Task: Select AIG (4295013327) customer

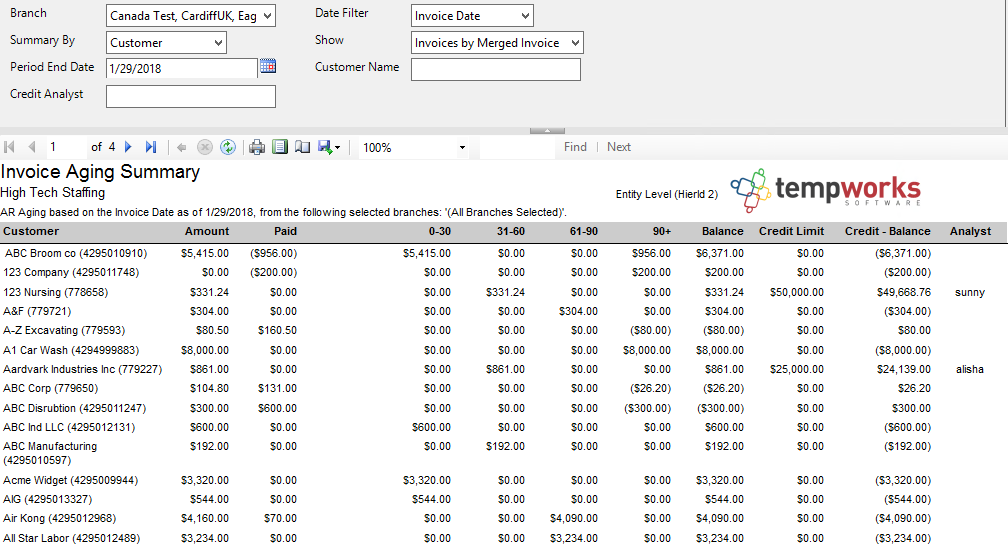Action: pyautogui.click(x=48, y=499)
